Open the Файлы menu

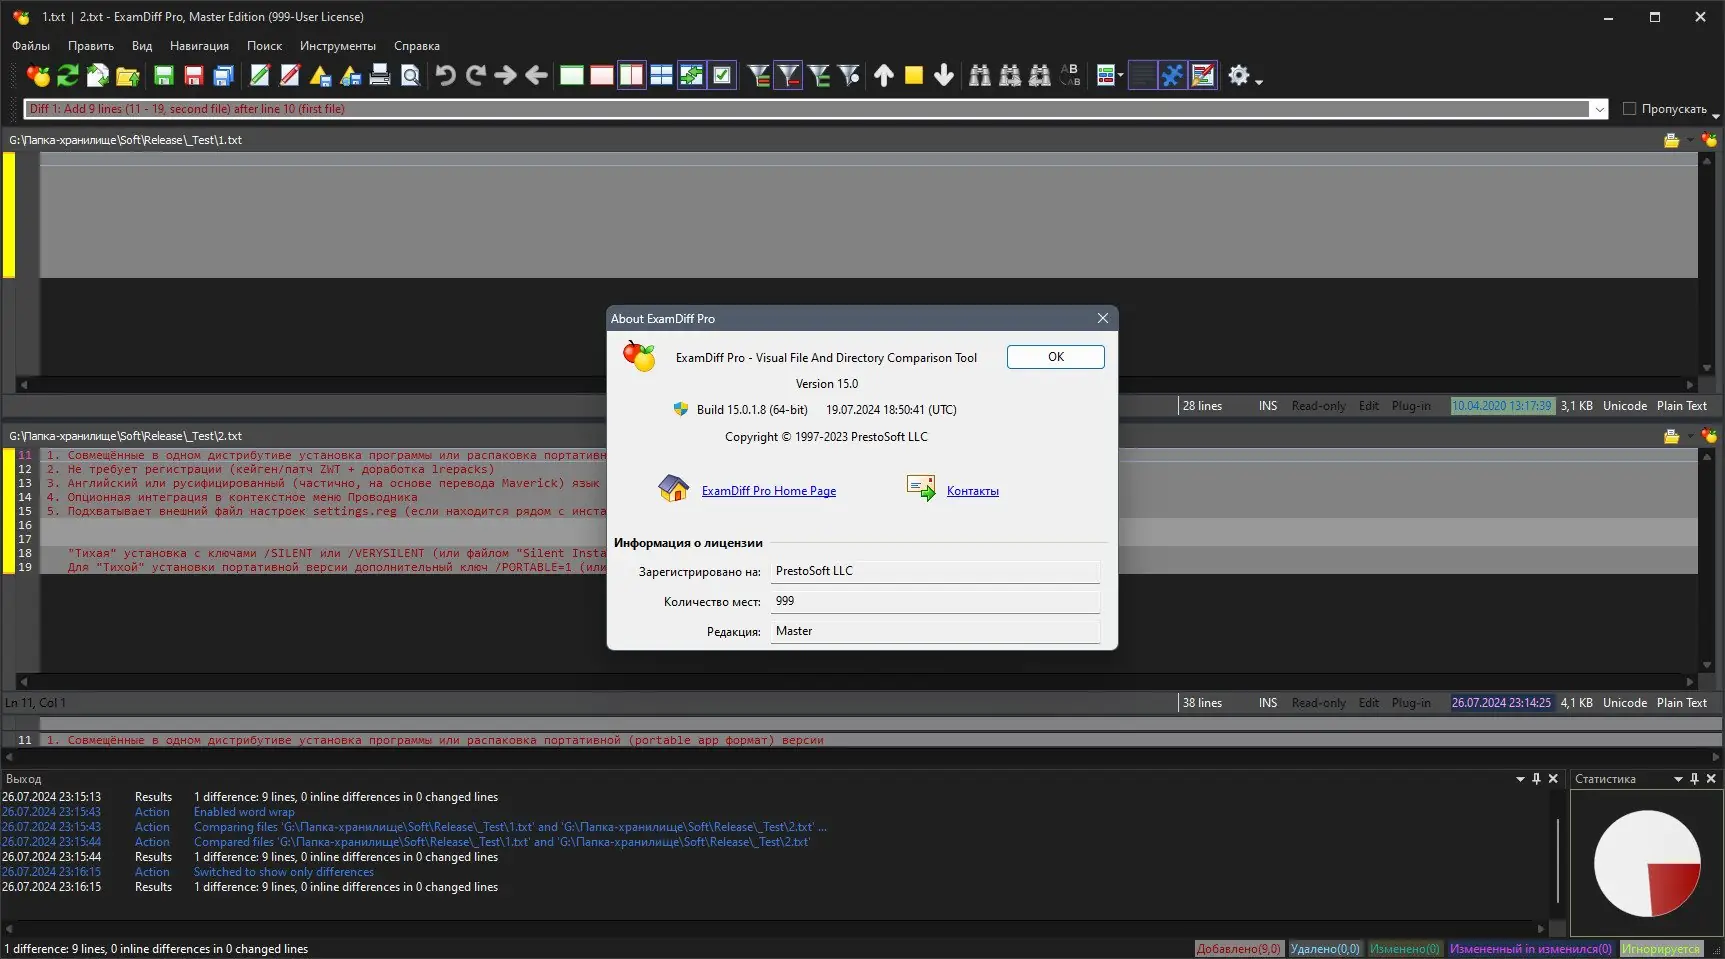[x=31, y=46]
